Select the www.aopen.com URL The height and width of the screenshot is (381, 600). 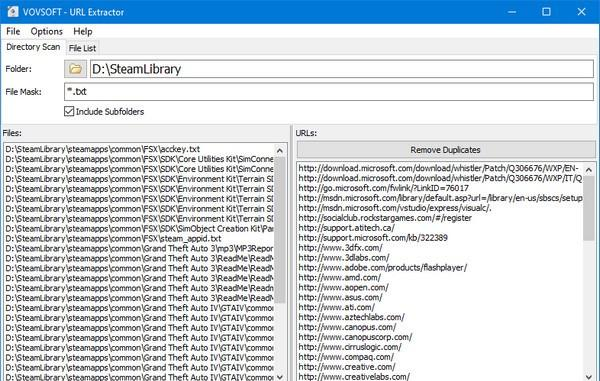pos(343,288)
